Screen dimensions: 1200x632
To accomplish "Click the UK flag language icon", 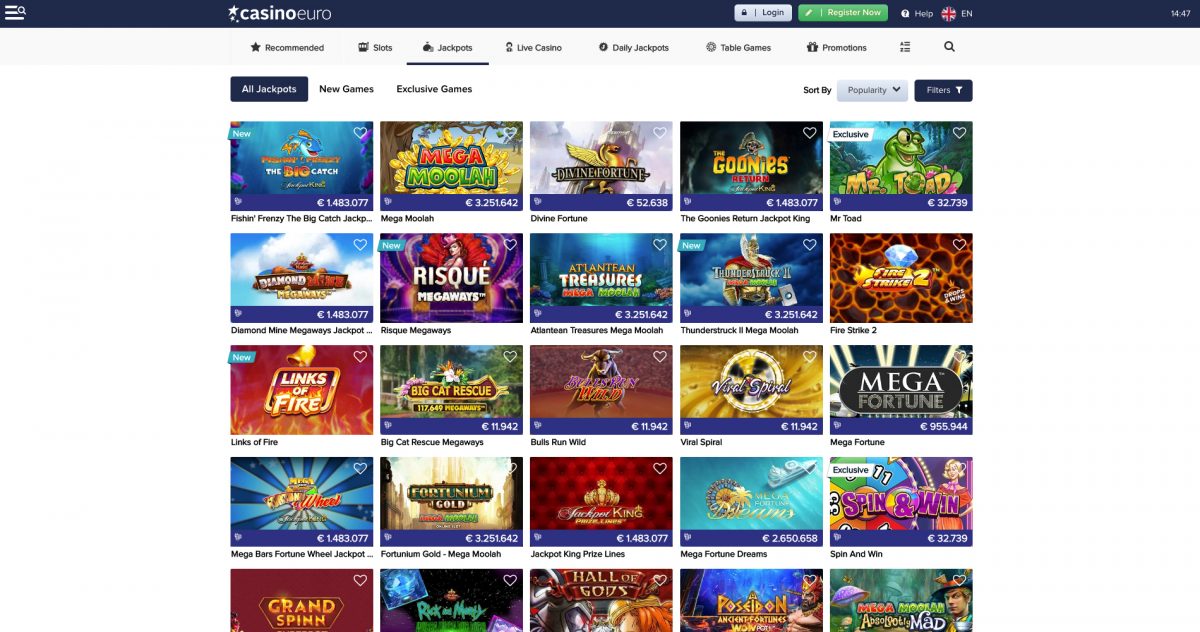I will [x=948, y=14].
